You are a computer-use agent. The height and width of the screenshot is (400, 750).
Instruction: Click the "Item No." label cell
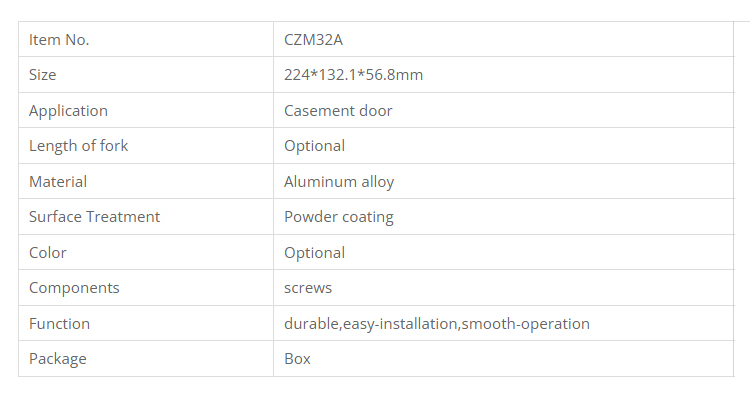pyautogui.click(x=59, y=40)
